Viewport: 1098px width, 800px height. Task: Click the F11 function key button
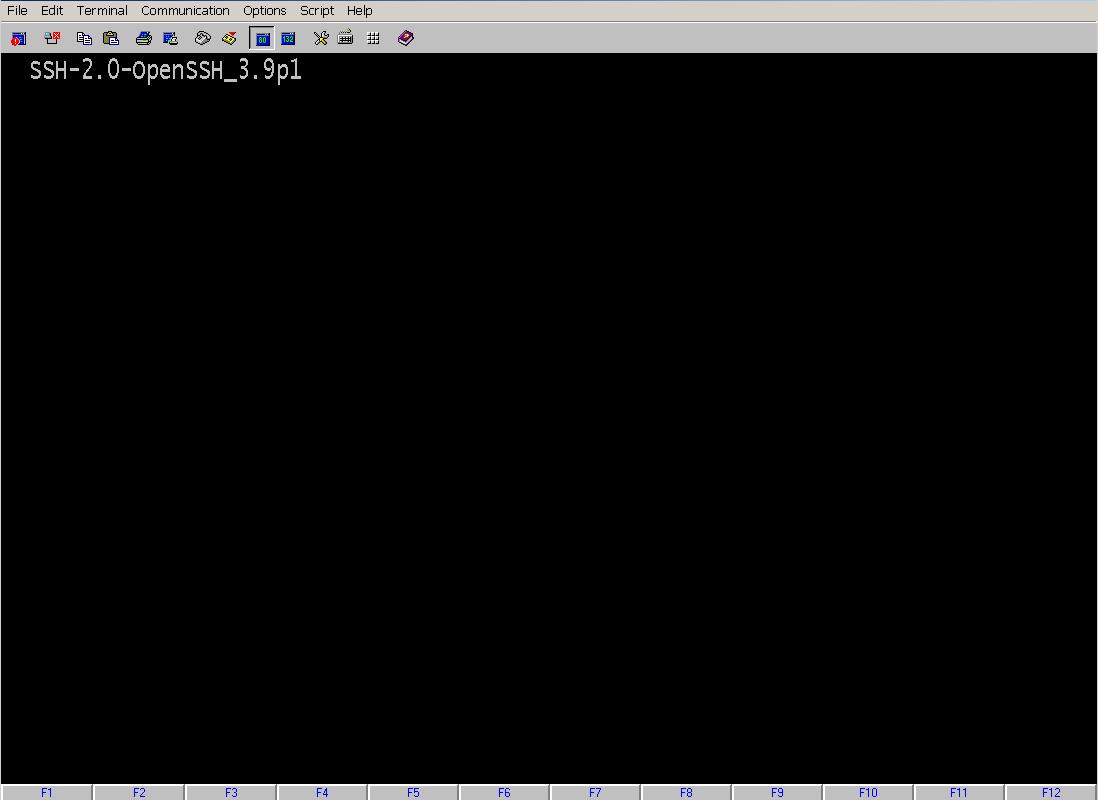pos(959,792)
